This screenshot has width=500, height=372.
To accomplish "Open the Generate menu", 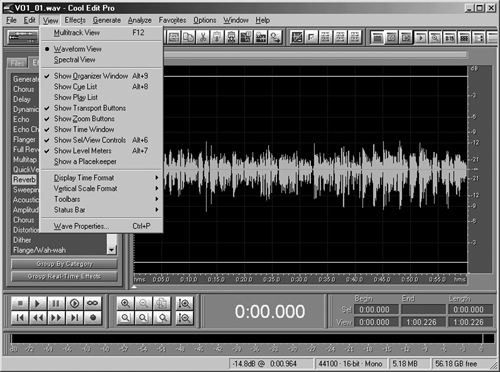I will [107, 20].
